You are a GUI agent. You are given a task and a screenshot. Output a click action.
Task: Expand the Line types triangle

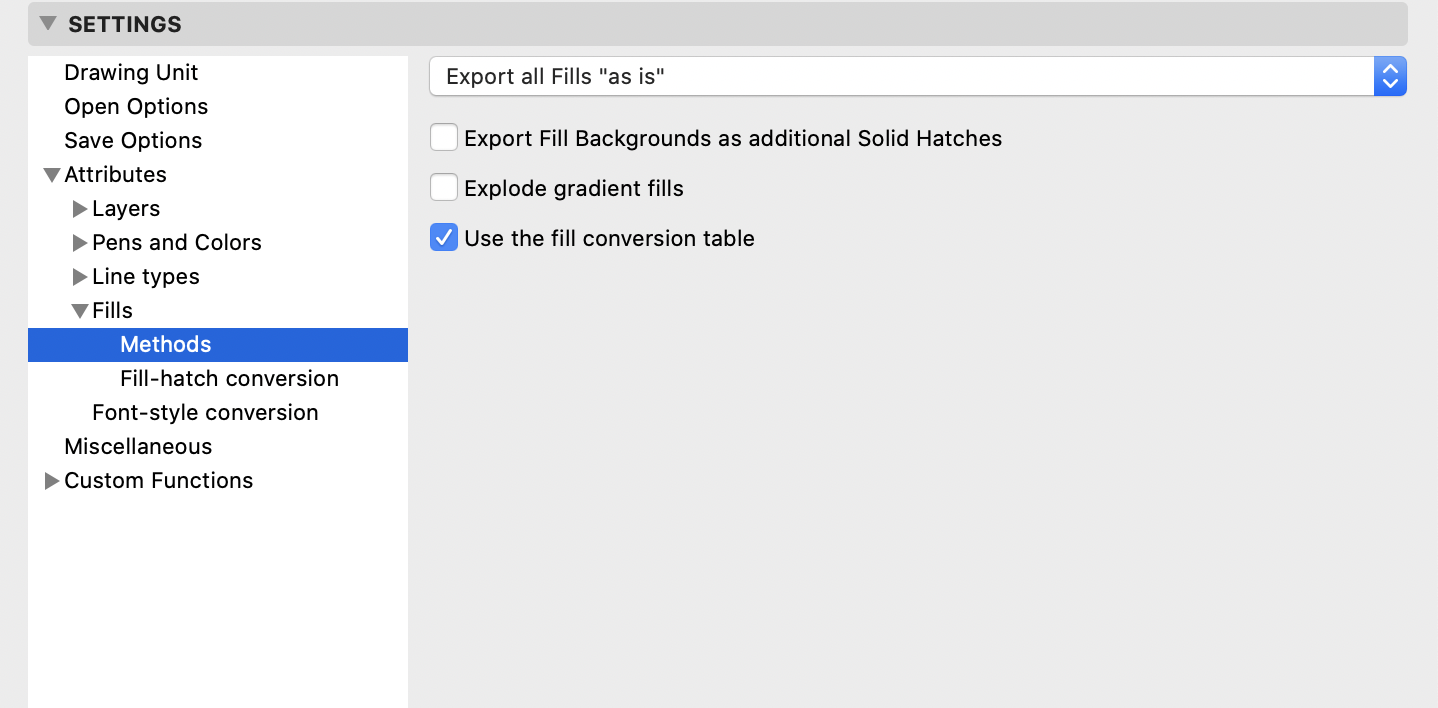pos(80,277)
